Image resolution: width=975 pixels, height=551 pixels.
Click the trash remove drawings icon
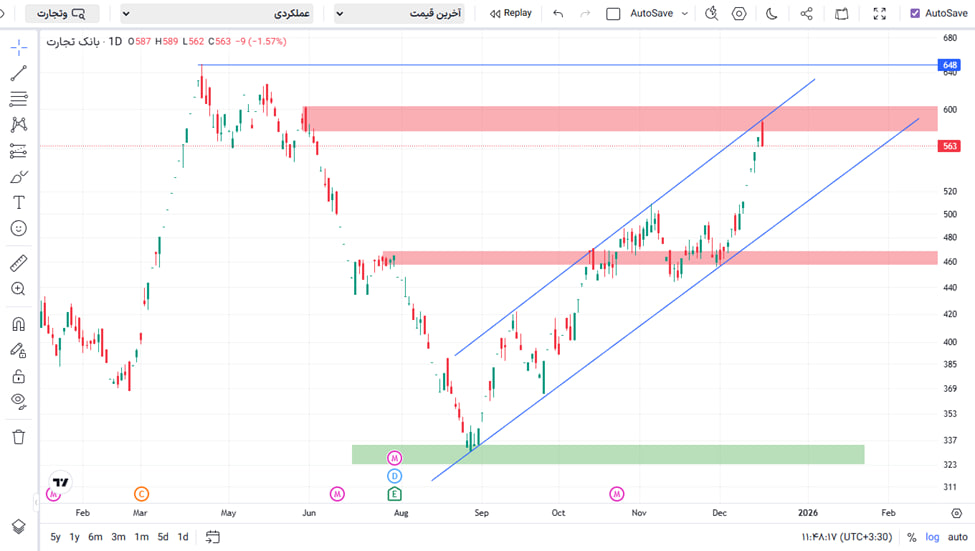(19, 437)
